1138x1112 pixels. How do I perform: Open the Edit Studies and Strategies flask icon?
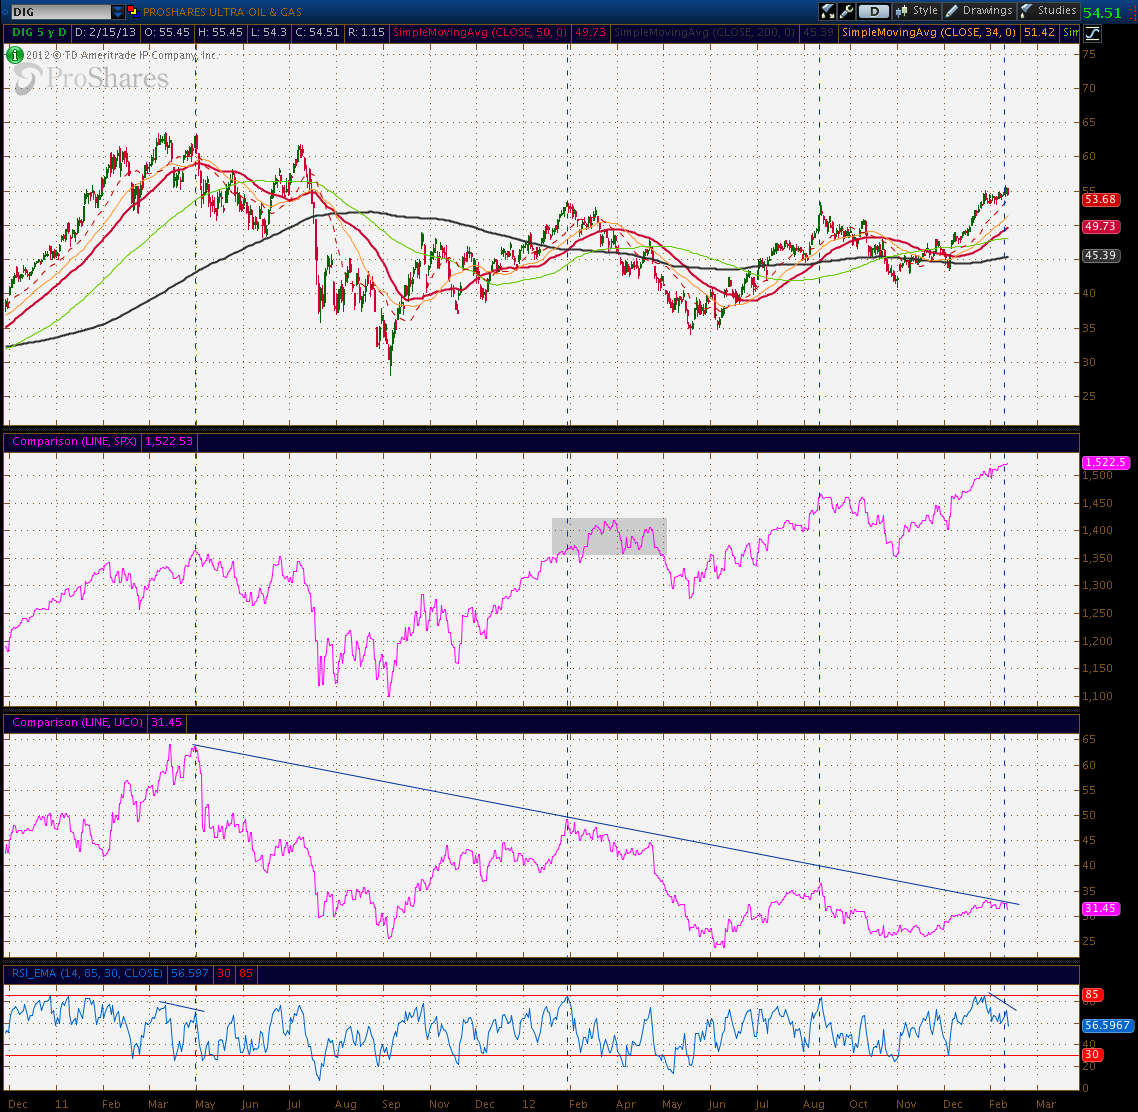pos(827,11)
